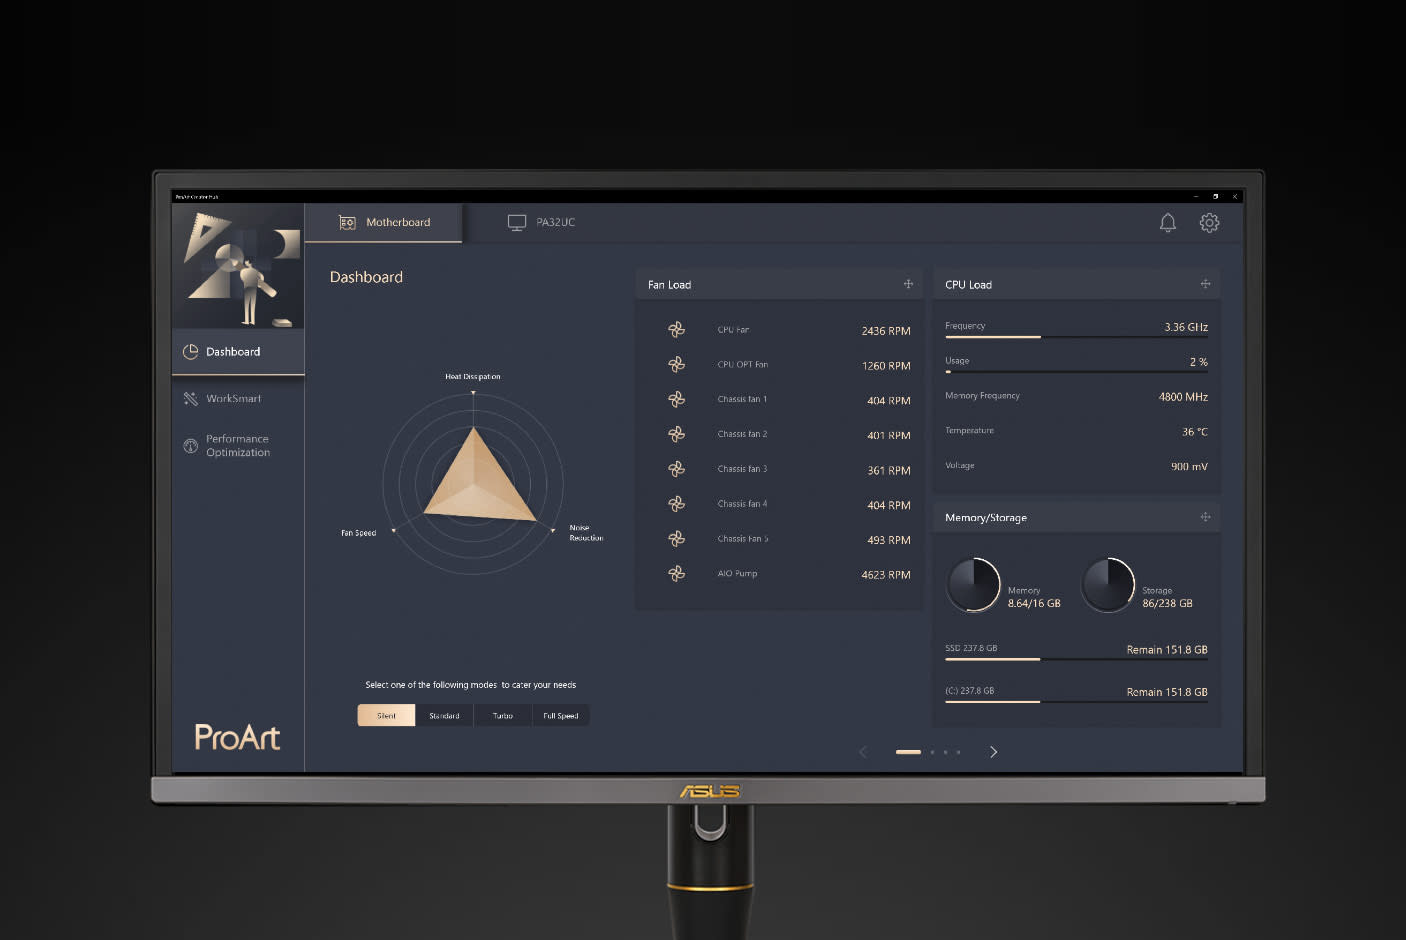Open WorkSmart from the sidebar
Screen dimensions: 1406x940
coord(233,399)
